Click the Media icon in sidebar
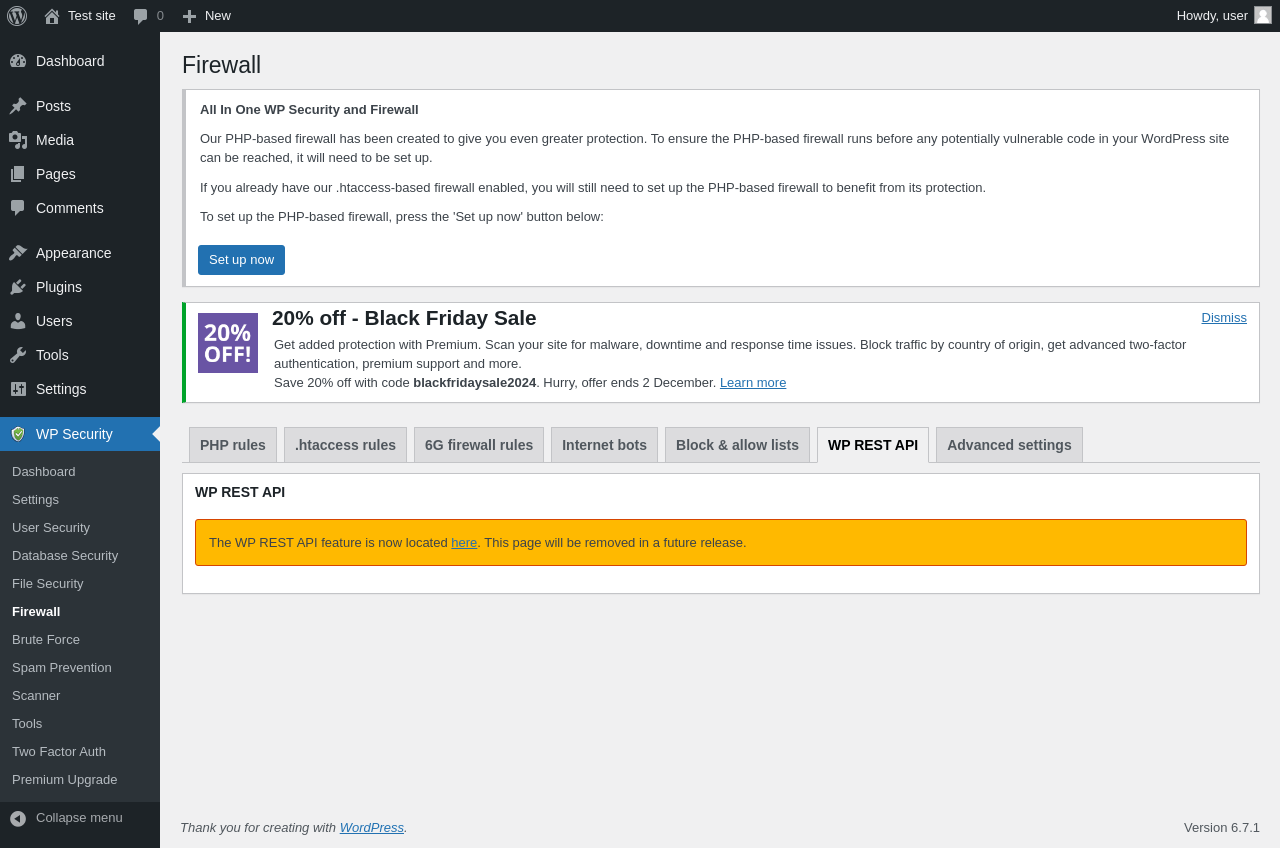This screenshot has width=1280, height=848. pyautogui.click(x=18, y=140)
